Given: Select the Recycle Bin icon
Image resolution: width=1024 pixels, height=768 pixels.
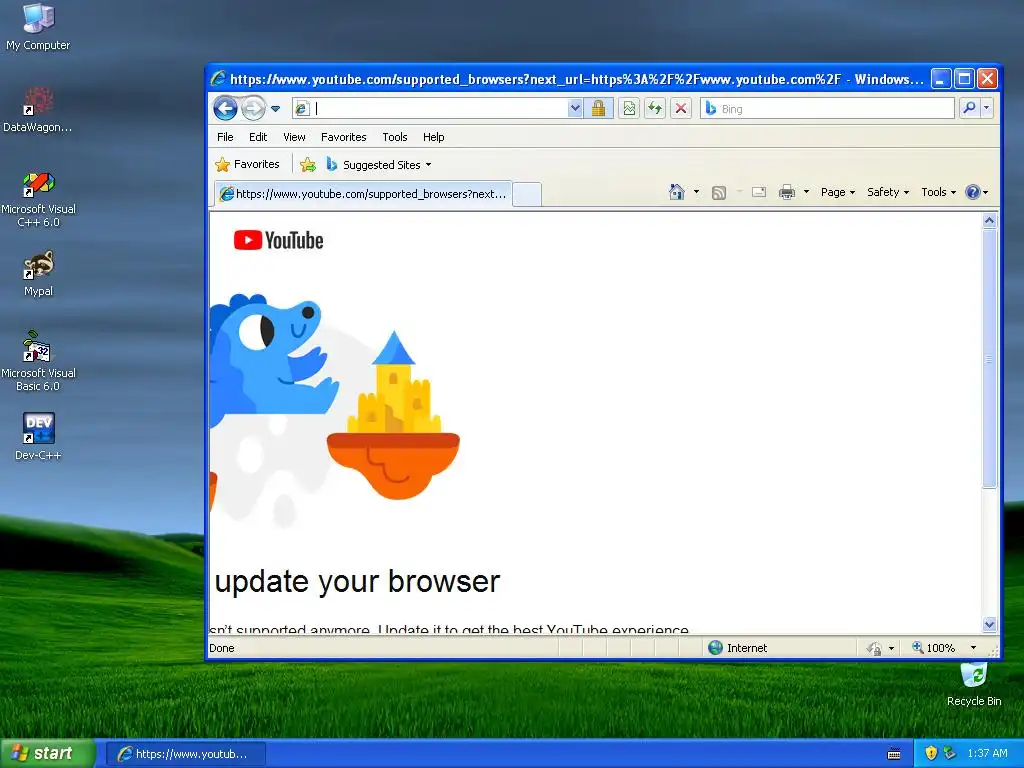Looking at the screenshot, I should coord(974,684).
